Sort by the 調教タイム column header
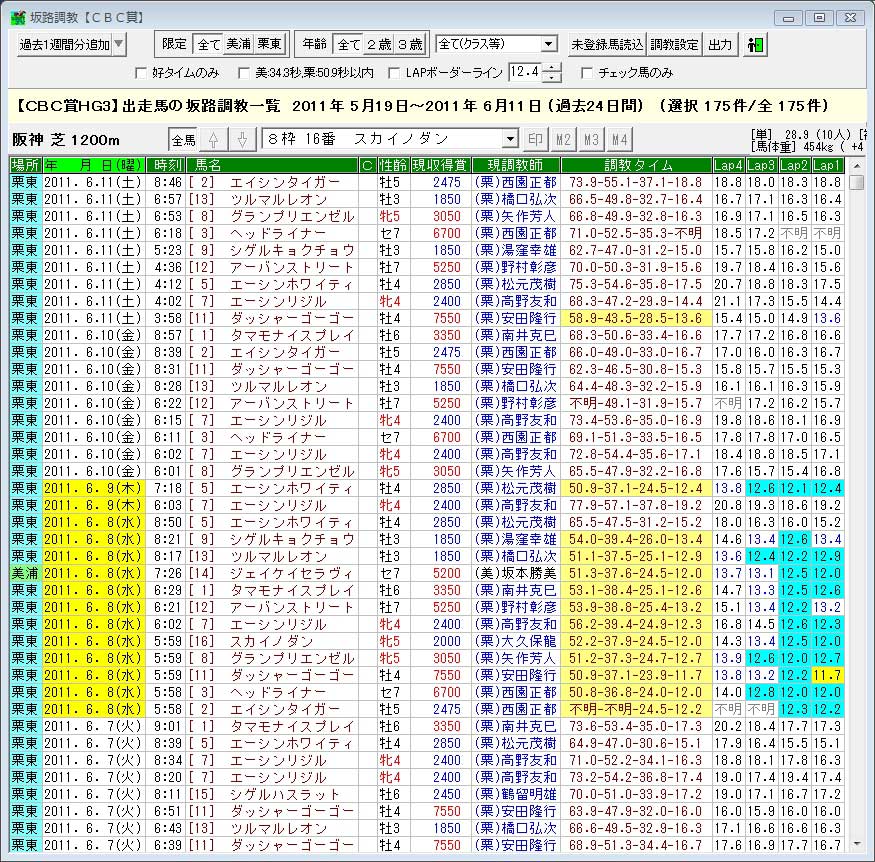Image resolution: width=875 pixels, height=862 pixels. [635, 164]
